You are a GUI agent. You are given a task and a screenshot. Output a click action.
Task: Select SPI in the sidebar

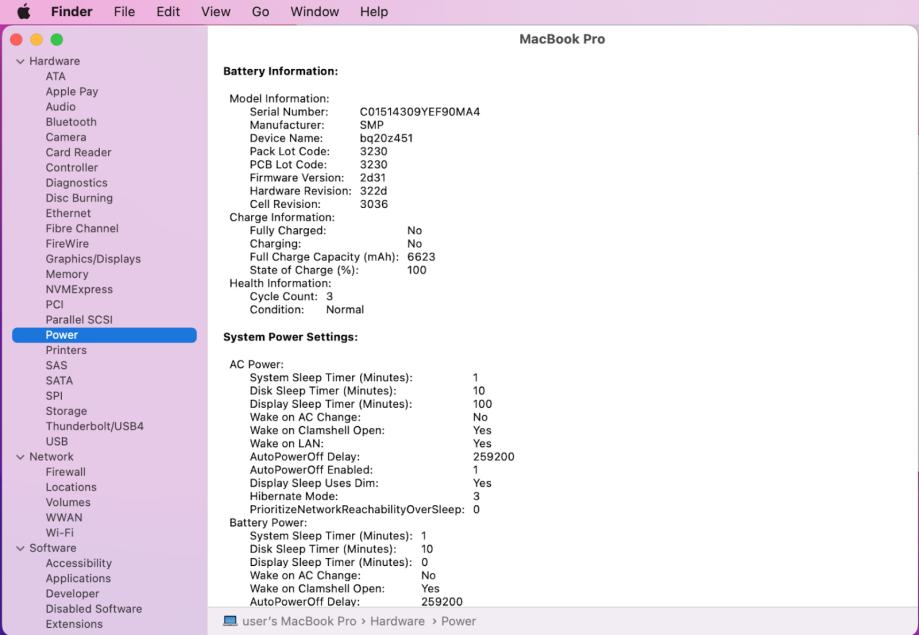pos(54,396)
